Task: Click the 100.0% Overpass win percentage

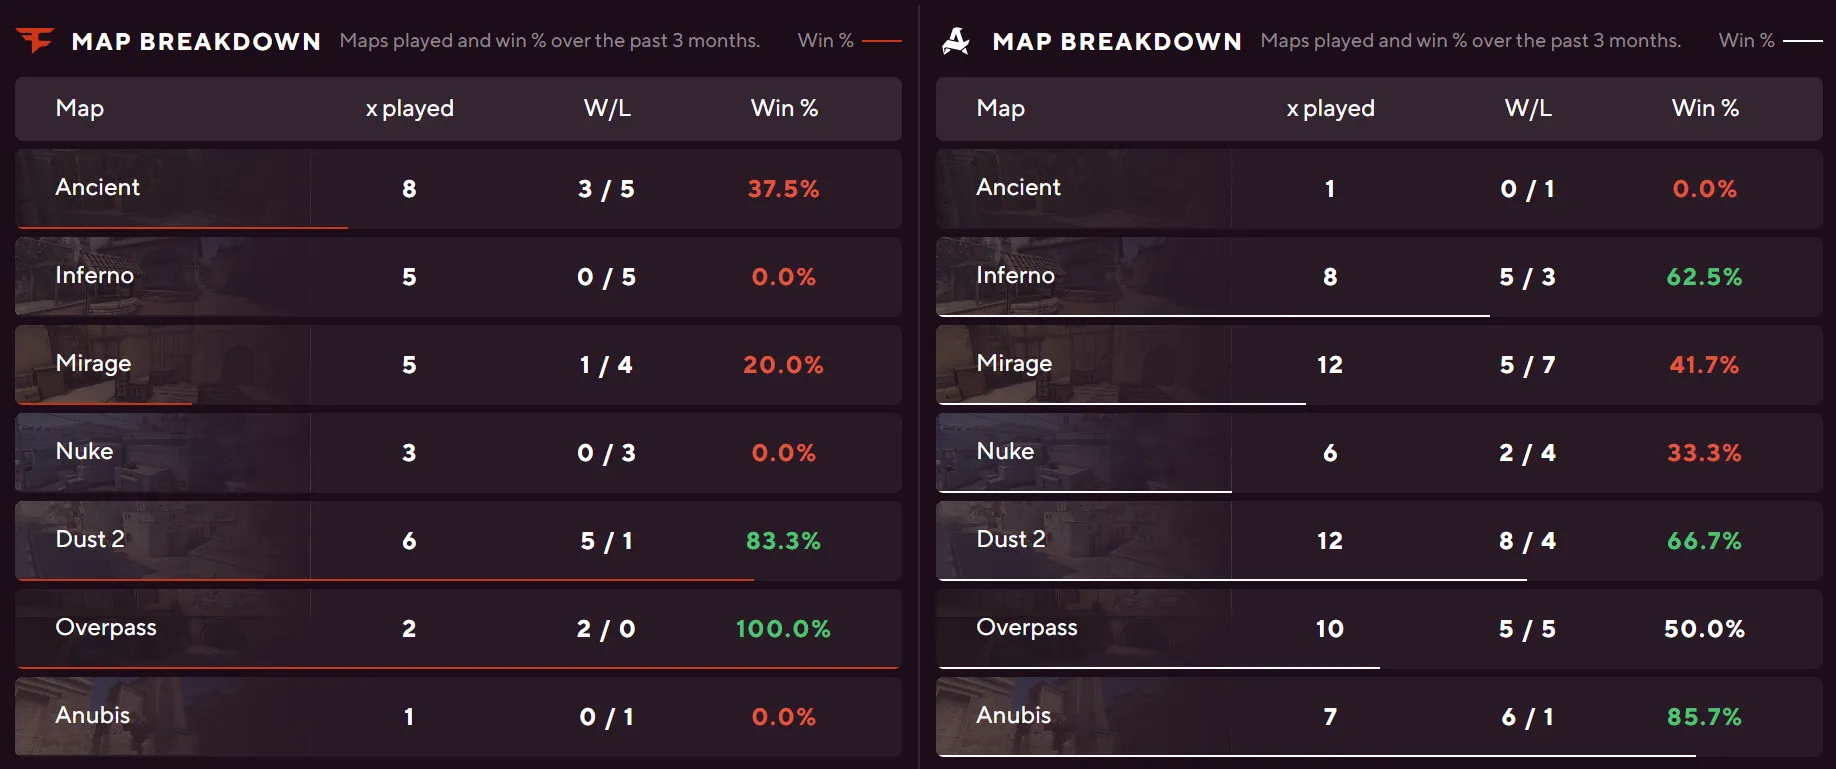Action: [x=783, y=629]
